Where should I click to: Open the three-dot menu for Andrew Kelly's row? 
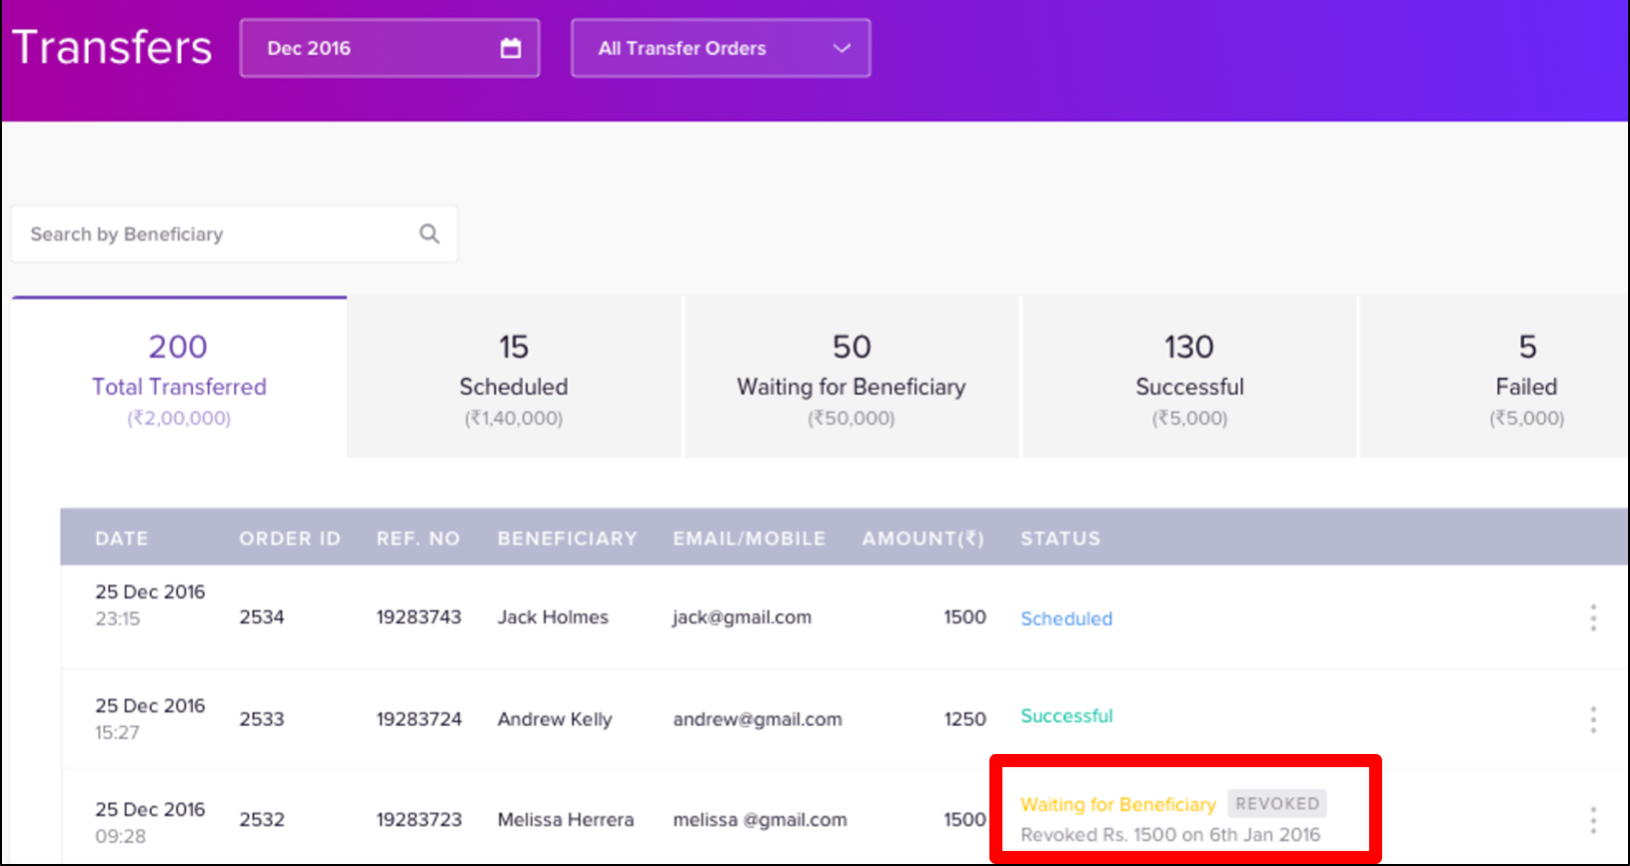click(x=1593, y=719)
